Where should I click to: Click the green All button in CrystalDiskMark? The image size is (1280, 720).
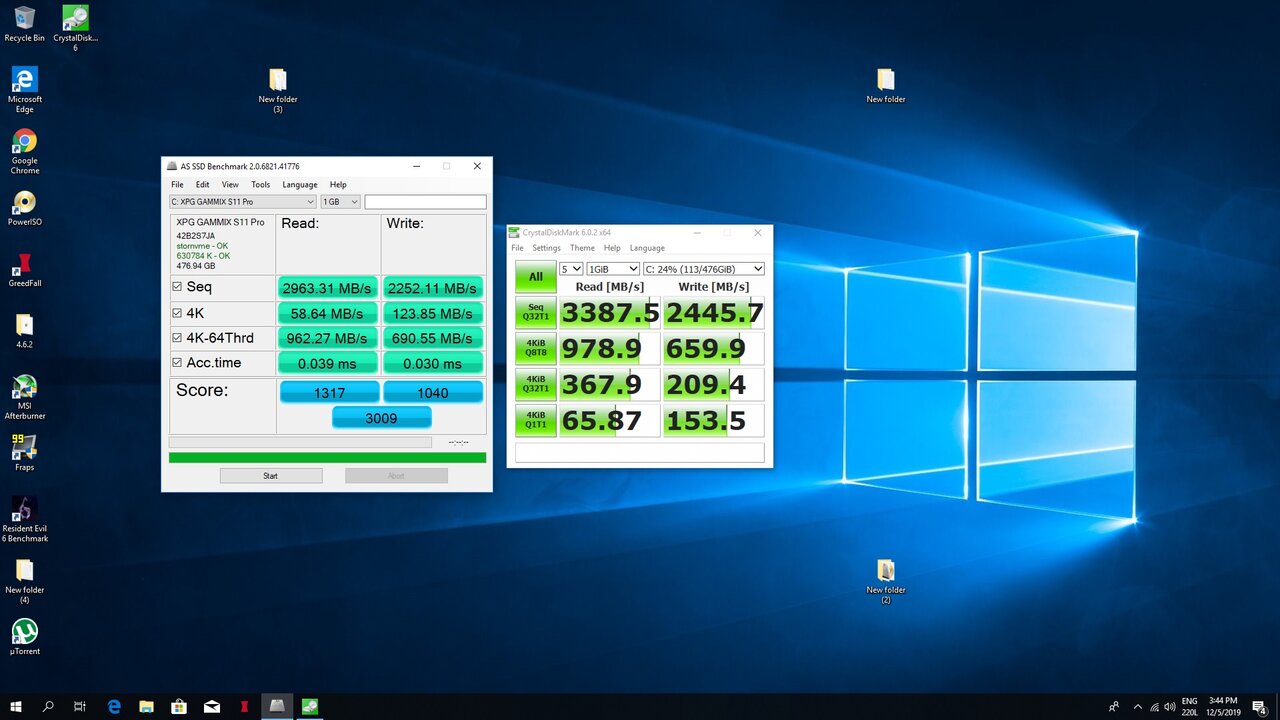(536, 277)
